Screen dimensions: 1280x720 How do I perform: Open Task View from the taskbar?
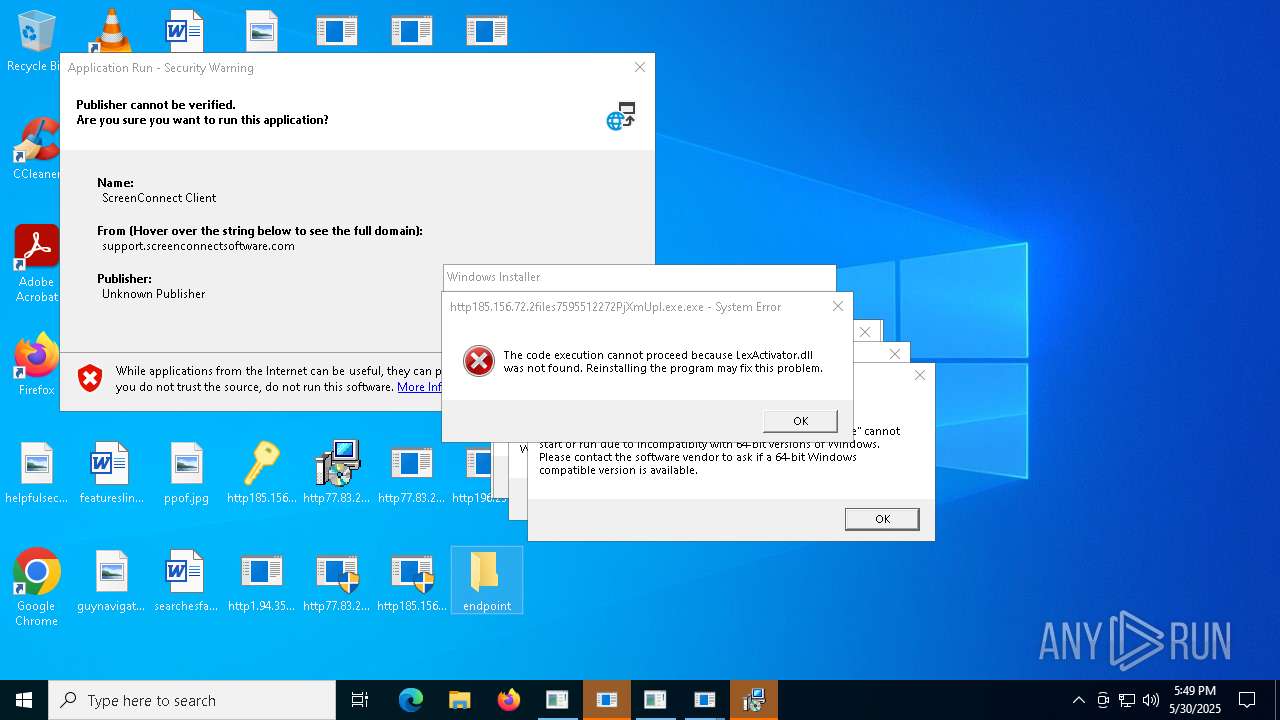point(360,700)
